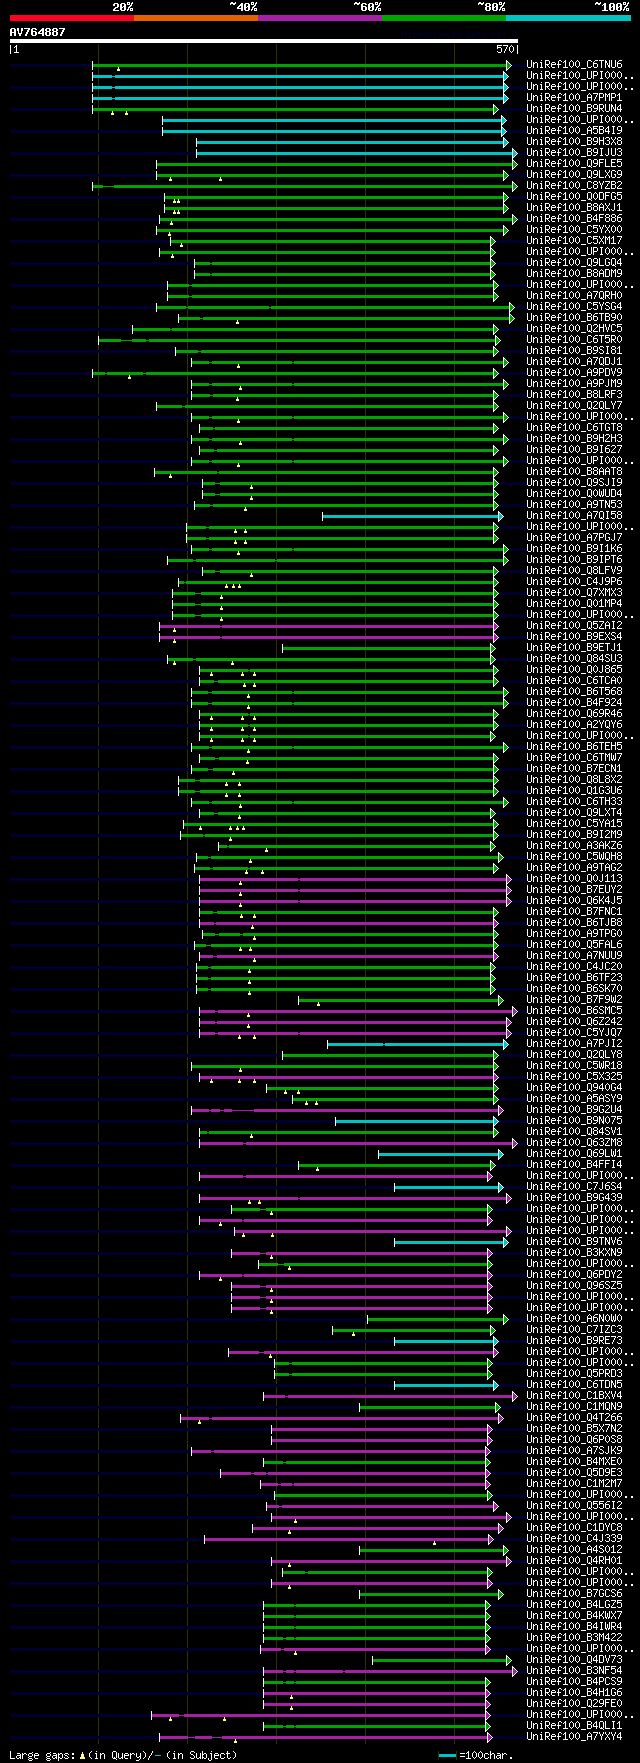
Task: Select the UniRef100_Q5ZAI2 label
Action: 574,625
